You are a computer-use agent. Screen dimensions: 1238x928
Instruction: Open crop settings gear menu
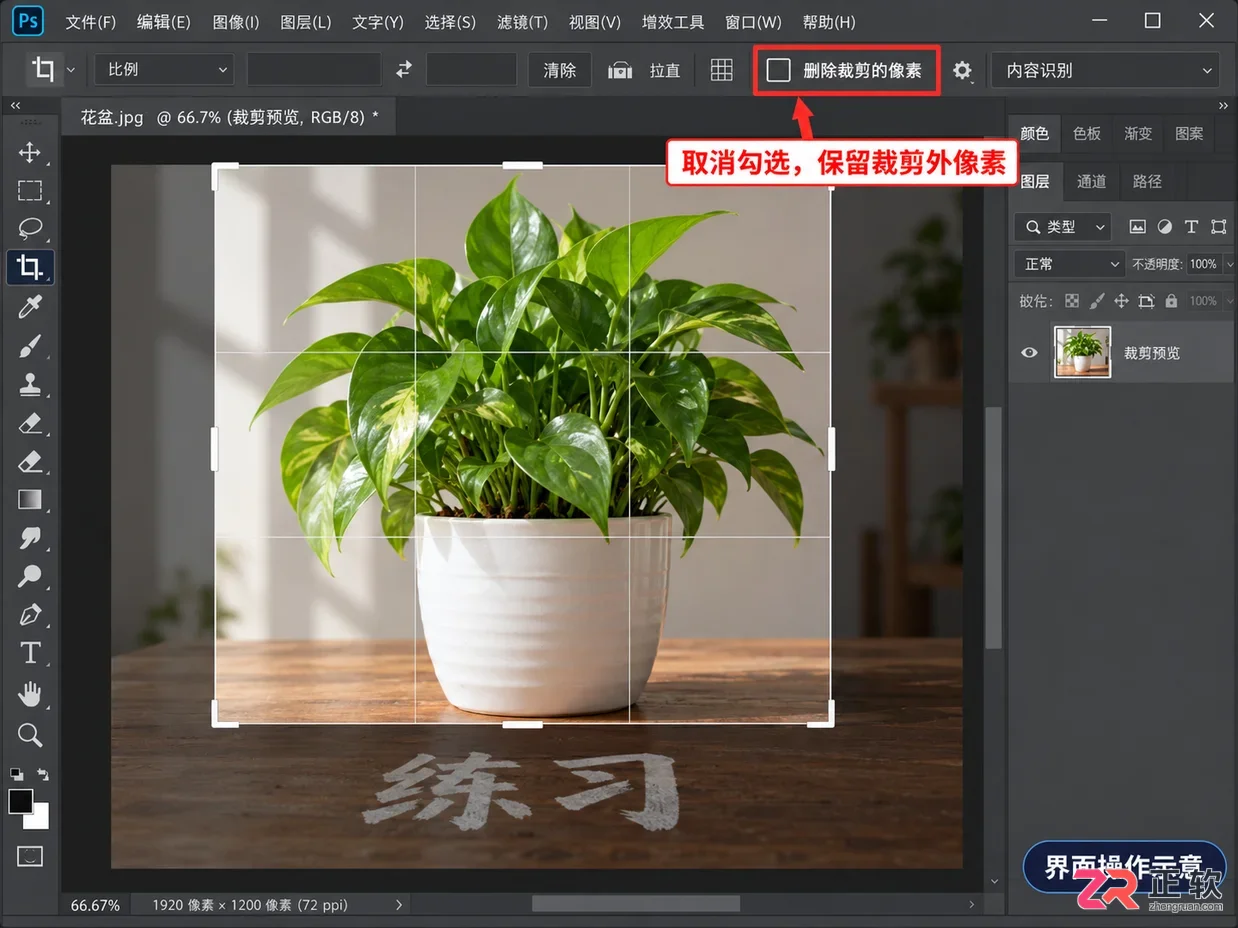pyautogui.click(x=962, y=70)
